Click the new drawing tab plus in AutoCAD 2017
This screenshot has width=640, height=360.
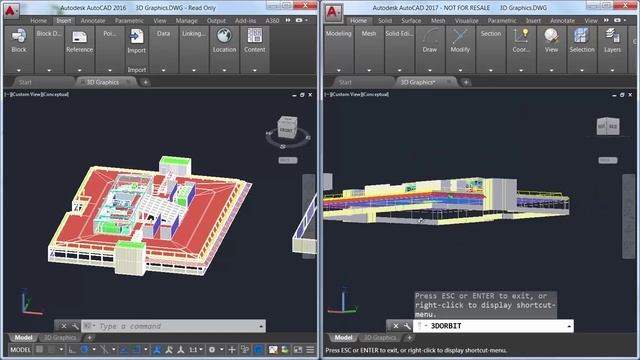[x=466, y=82]
